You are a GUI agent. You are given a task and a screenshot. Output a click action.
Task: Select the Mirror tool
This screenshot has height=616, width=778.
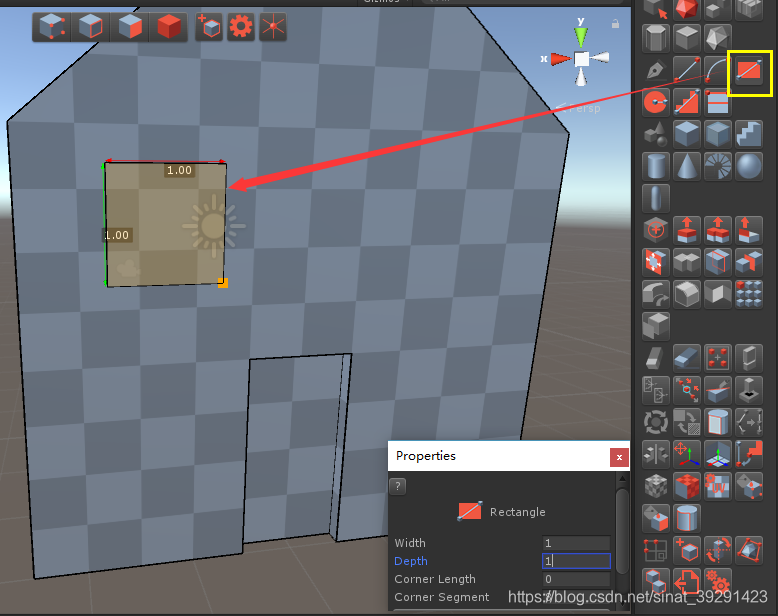pyautogui.click(x=656, y=454)
